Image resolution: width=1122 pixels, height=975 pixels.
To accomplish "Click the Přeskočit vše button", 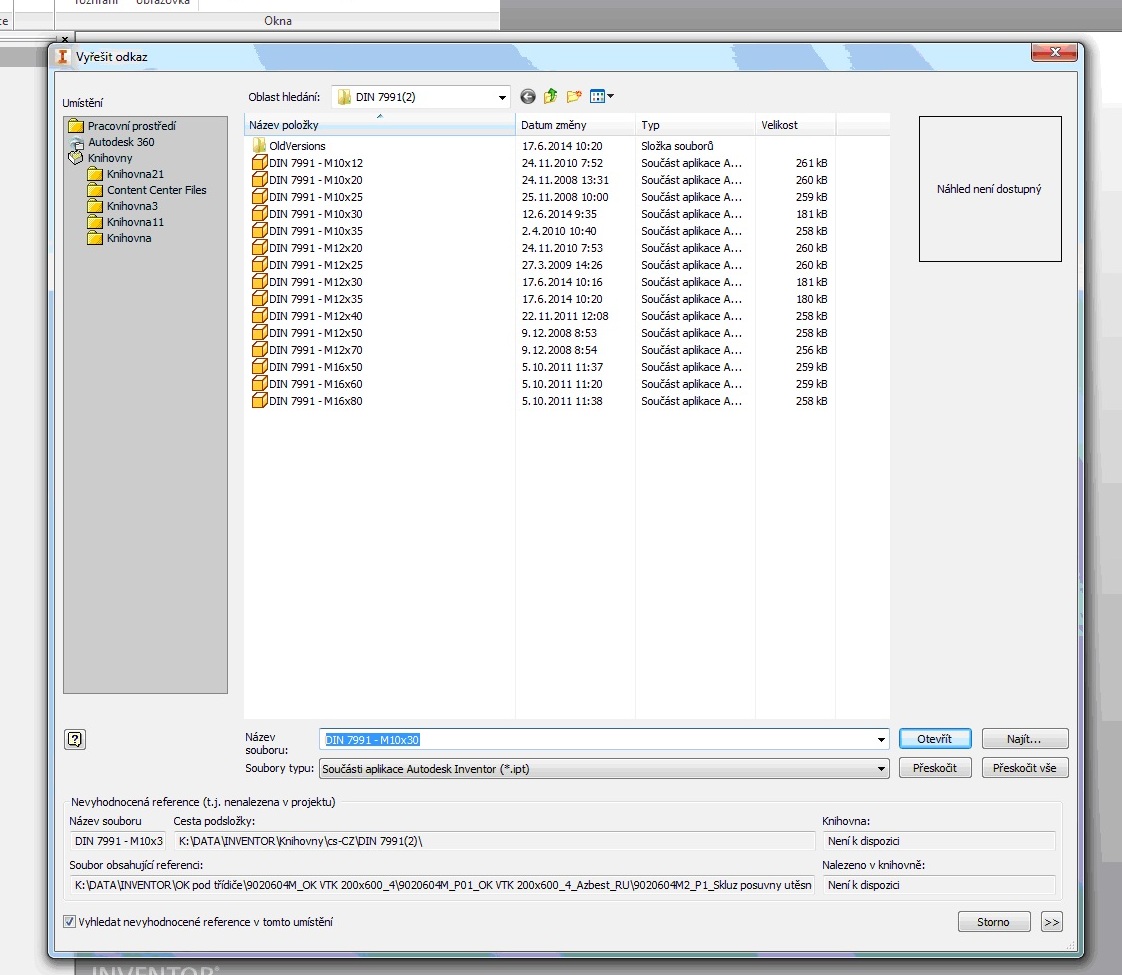I will point(1024,768).
